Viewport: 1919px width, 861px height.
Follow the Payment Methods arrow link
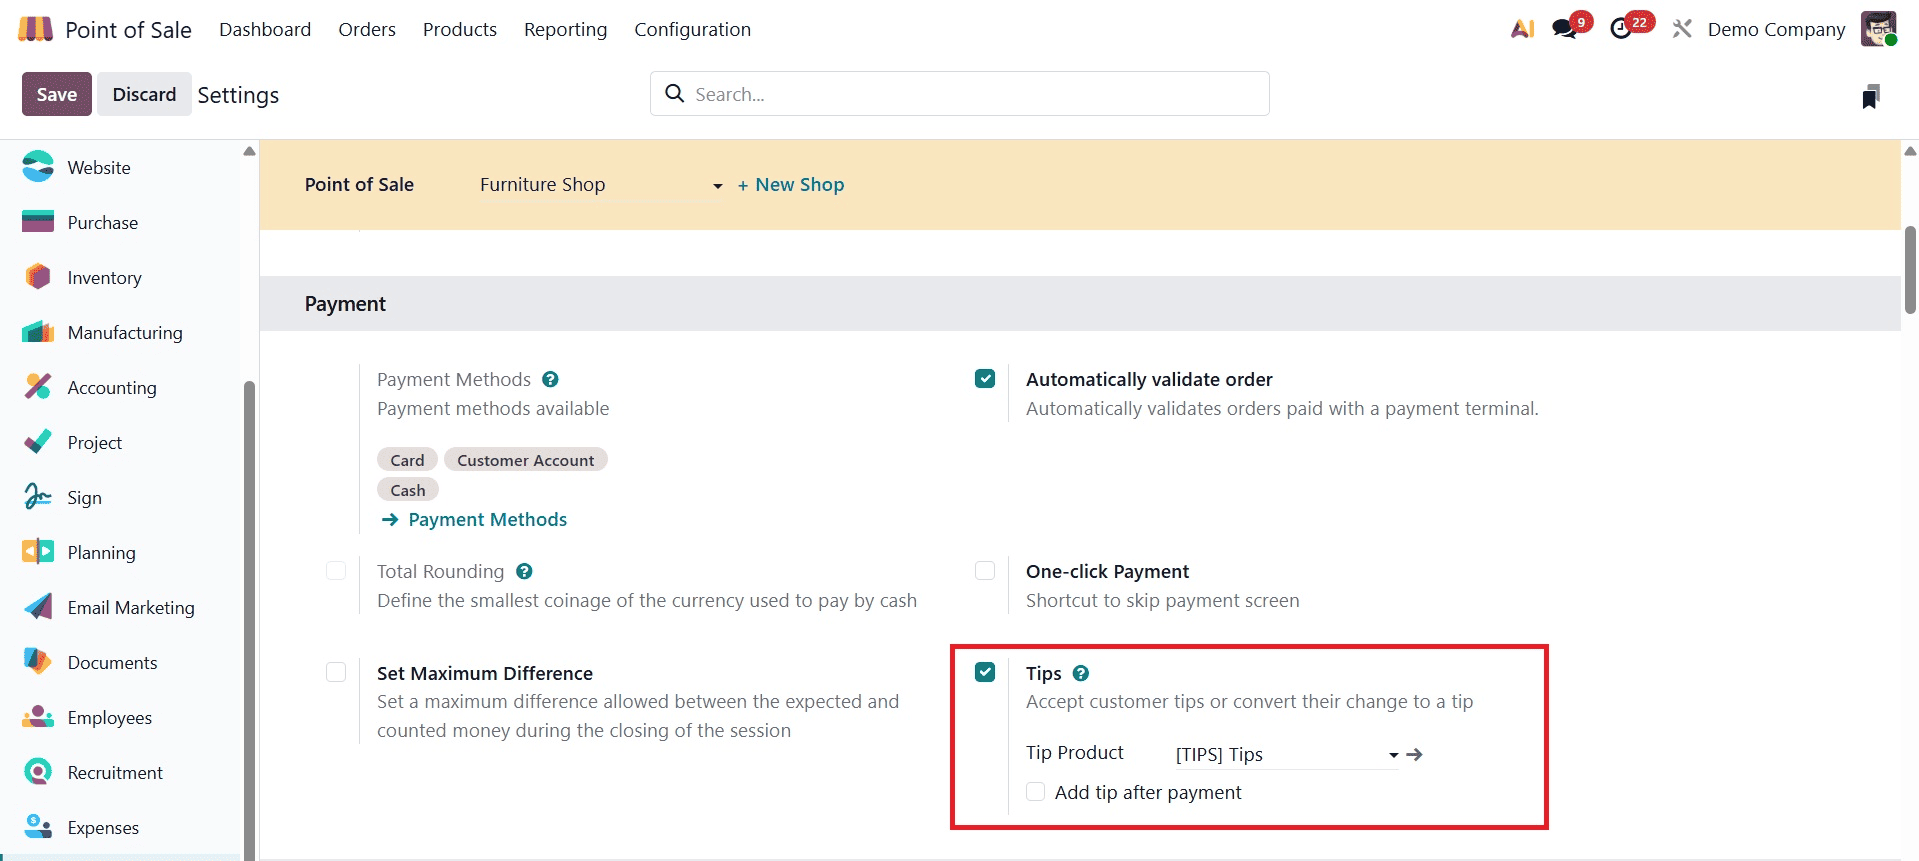pyautogui.click(x=475, y=519)
